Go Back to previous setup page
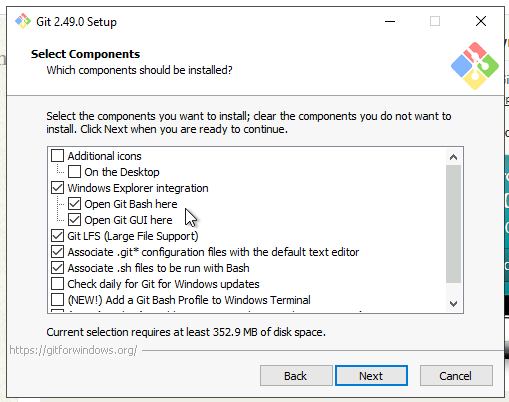This screenshot has width=509, height=402. click(296, 376)
